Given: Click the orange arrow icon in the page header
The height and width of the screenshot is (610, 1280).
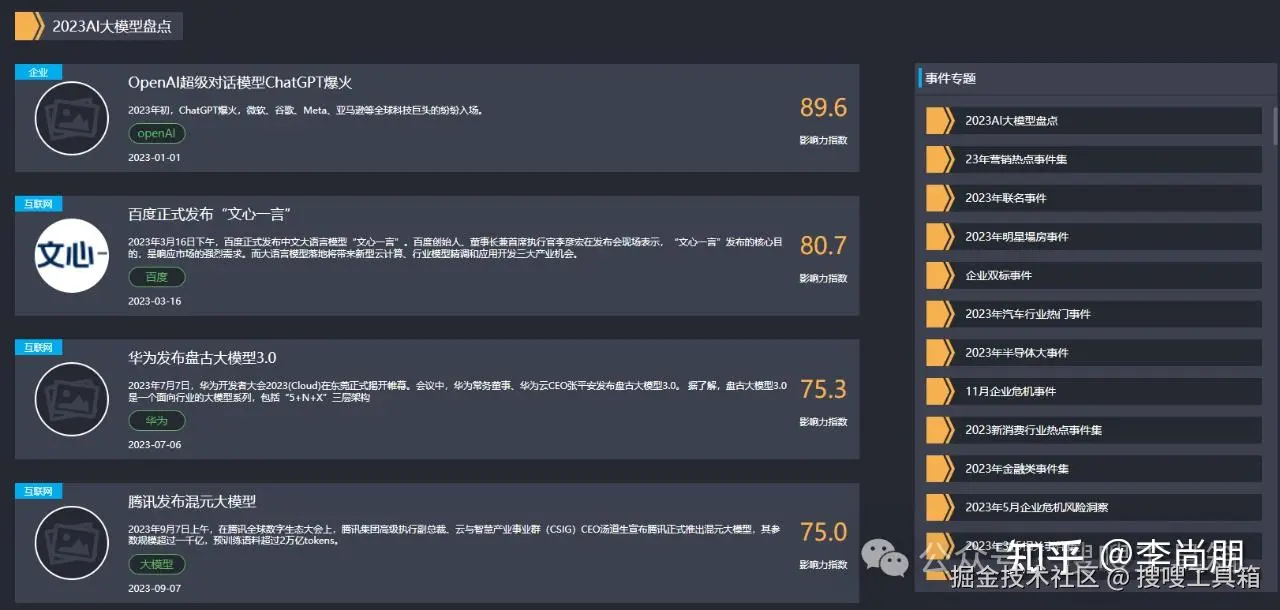Looking at the screenshot, I should point(30,26).
